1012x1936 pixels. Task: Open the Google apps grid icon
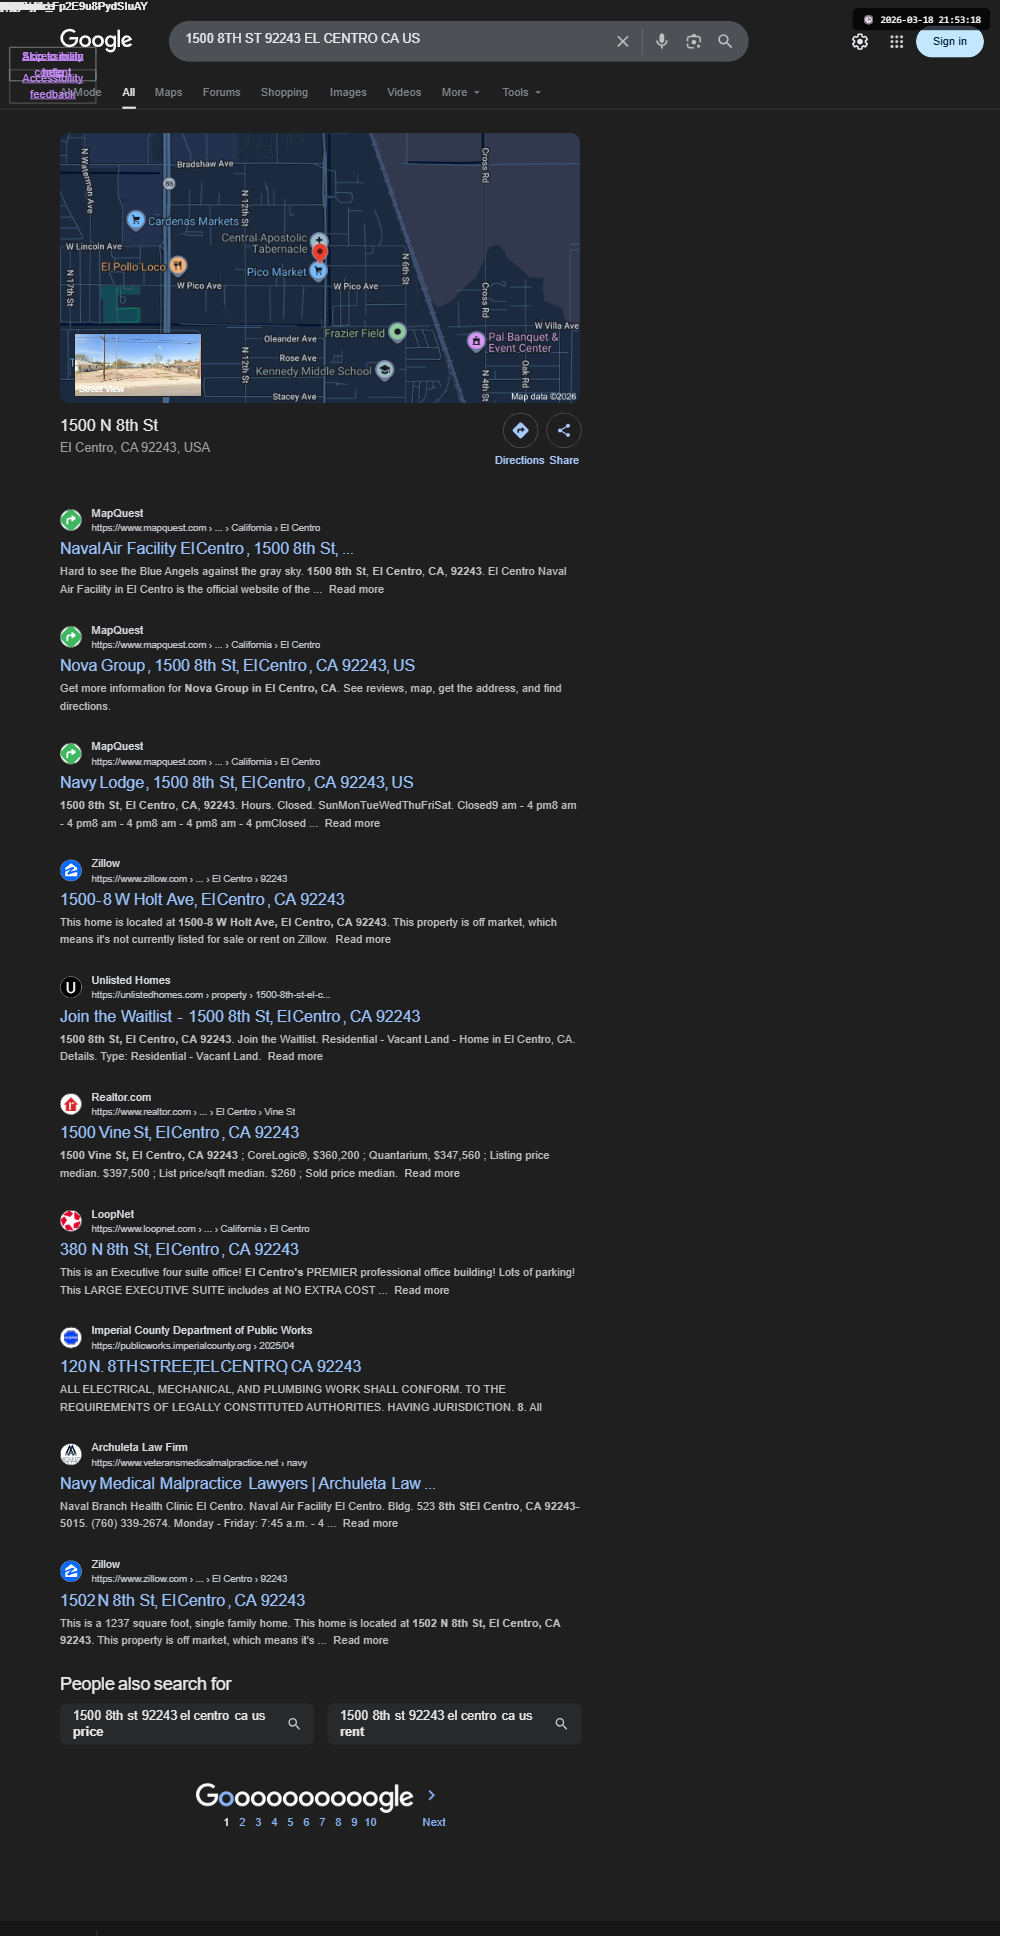coord(897,42)
